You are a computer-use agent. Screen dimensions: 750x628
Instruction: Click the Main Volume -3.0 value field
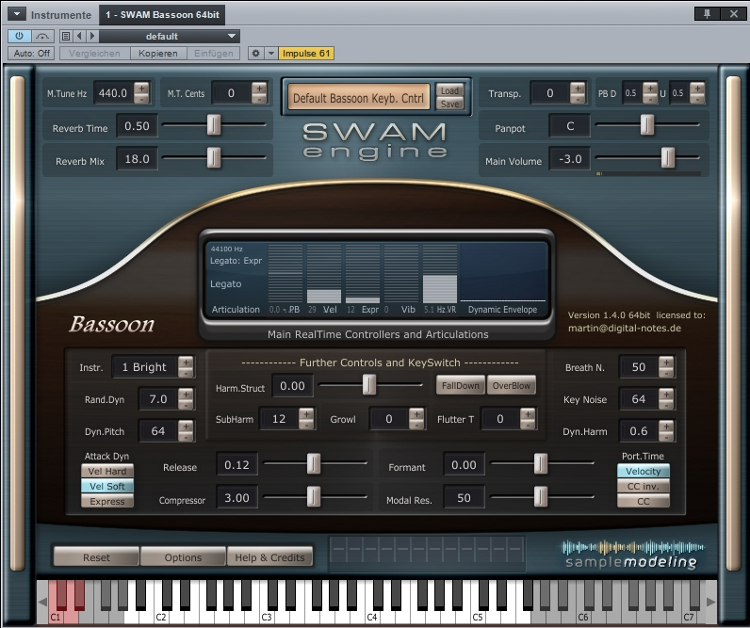(x=570, y=159)
